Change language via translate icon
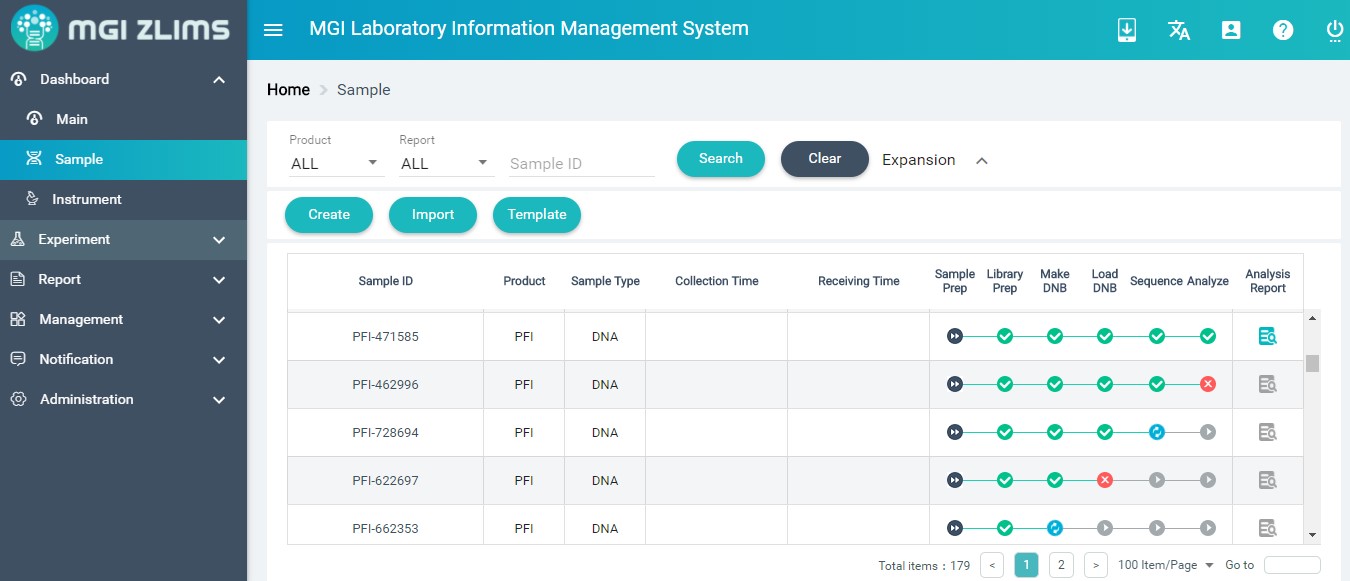The width and height of the screenshot is (1350, 581). 1179,30
